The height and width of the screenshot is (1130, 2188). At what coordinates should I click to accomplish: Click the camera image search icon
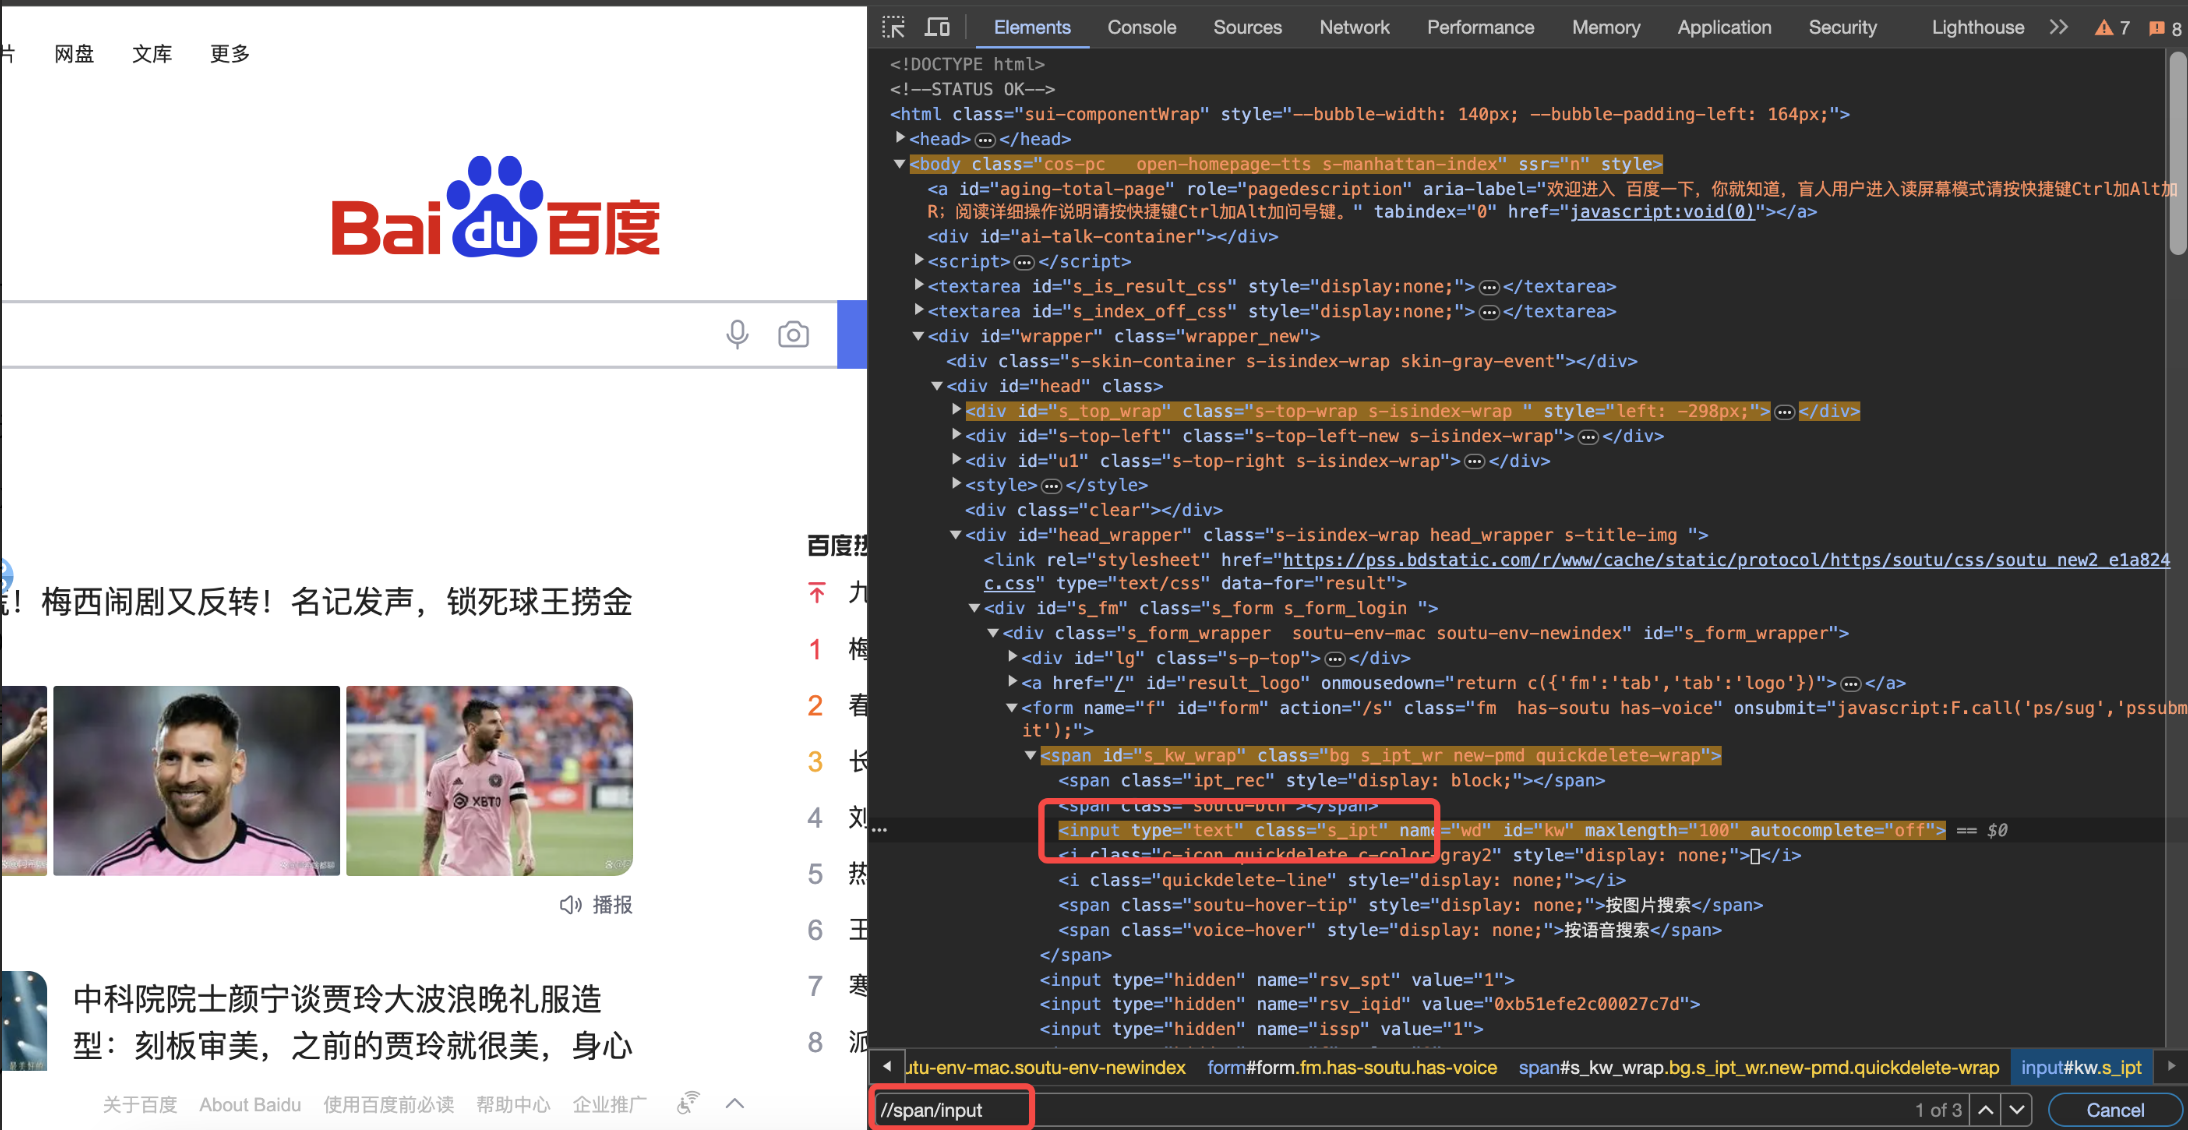pos(793,334)
